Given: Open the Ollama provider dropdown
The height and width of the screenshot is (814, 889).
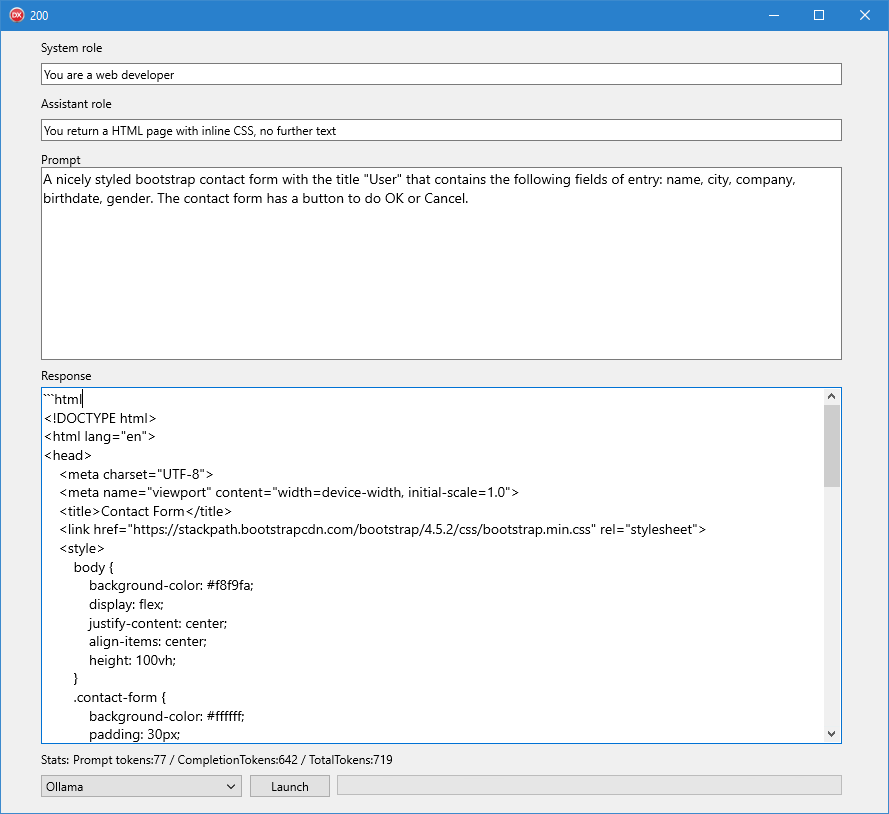Looking at the screenshot, I should (x=141, y=786).
